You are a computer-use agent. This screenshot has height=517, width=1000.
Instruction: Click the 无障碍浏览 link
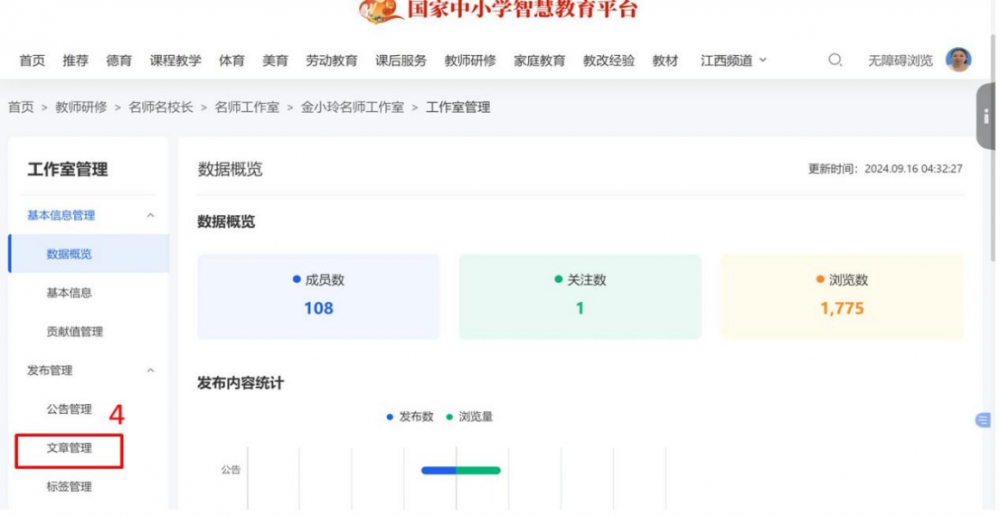click(x=900, y=61)
